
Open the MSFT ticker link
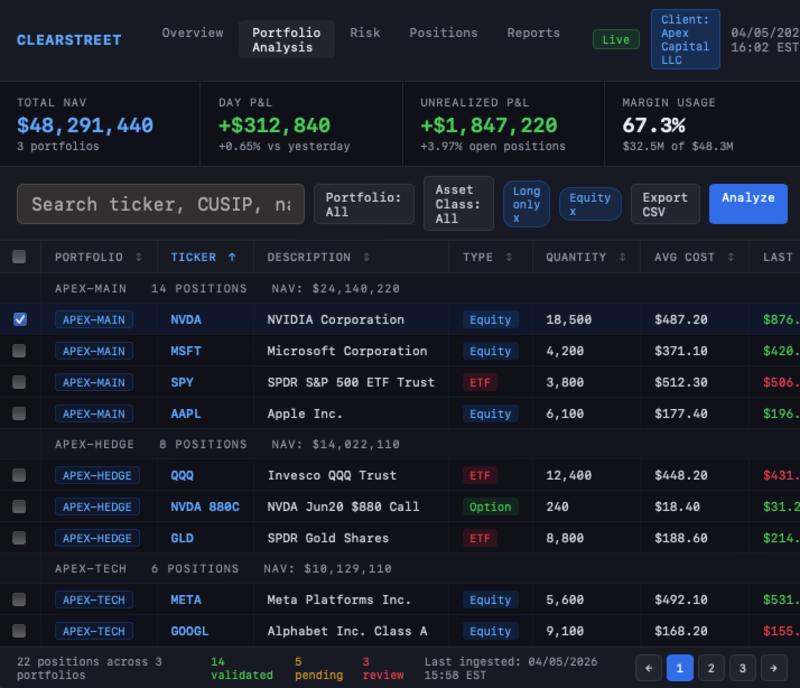point(186,351)
